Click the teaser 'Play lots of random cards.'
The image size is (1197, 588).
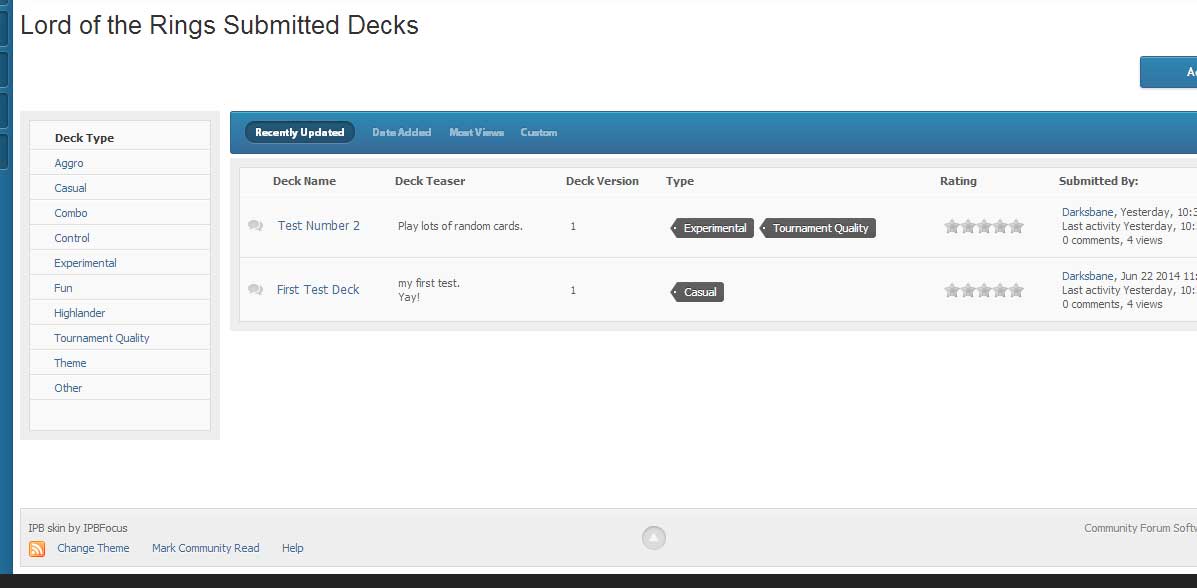click(460, 226)
